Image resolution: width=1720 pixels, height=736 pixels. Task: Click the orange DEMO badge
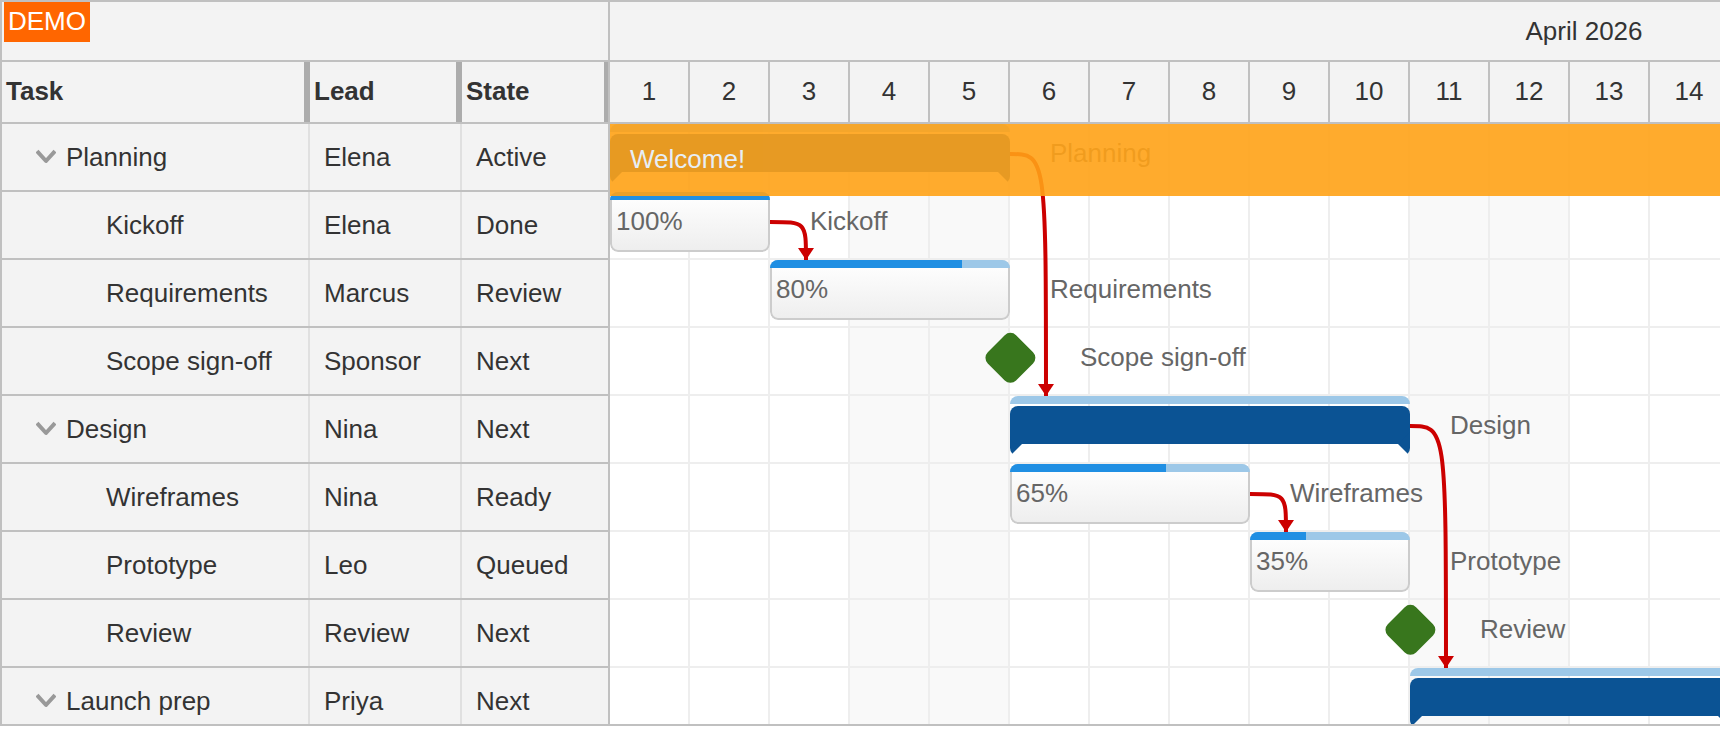46,21
